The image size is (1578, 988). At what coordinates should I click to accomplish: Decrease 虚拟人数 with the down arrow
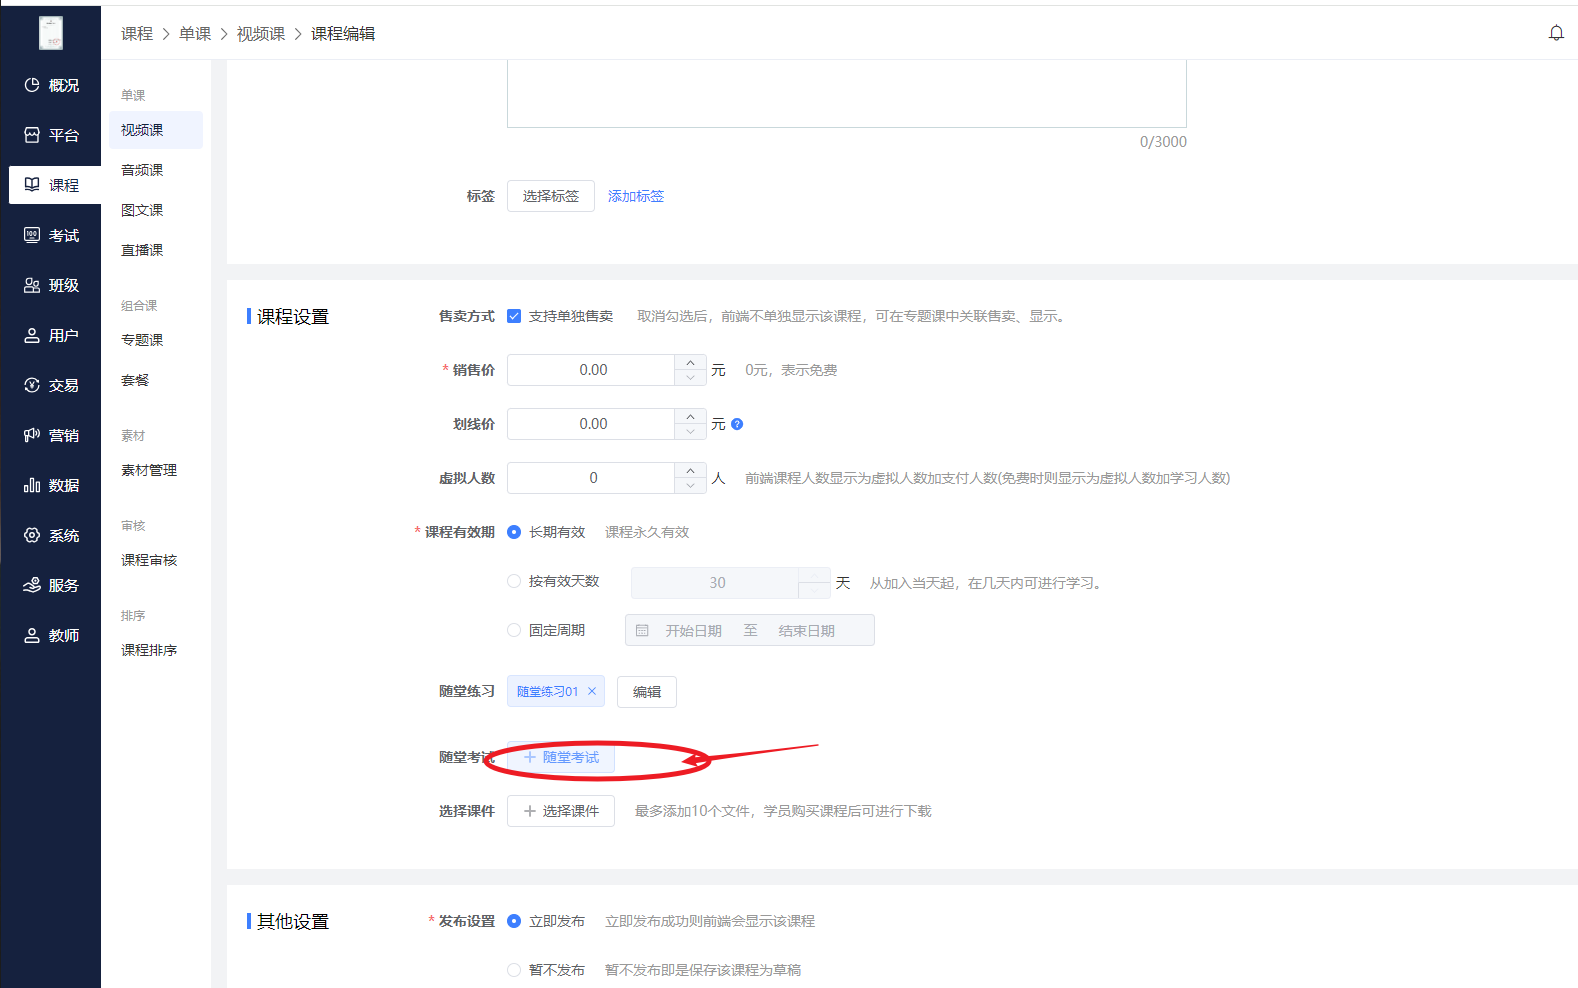pyautogui.click(x=690, y=486)
